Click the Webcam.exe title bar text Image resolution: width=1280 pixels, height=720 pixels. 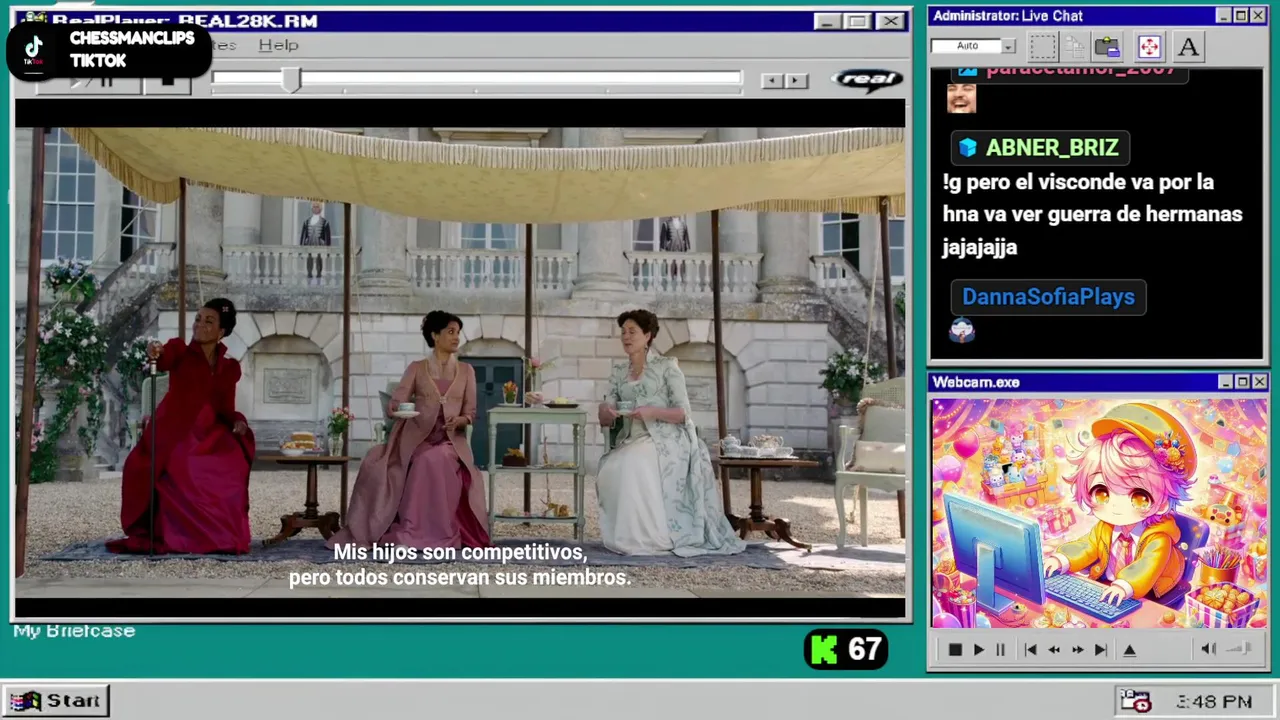click(976, 382)
